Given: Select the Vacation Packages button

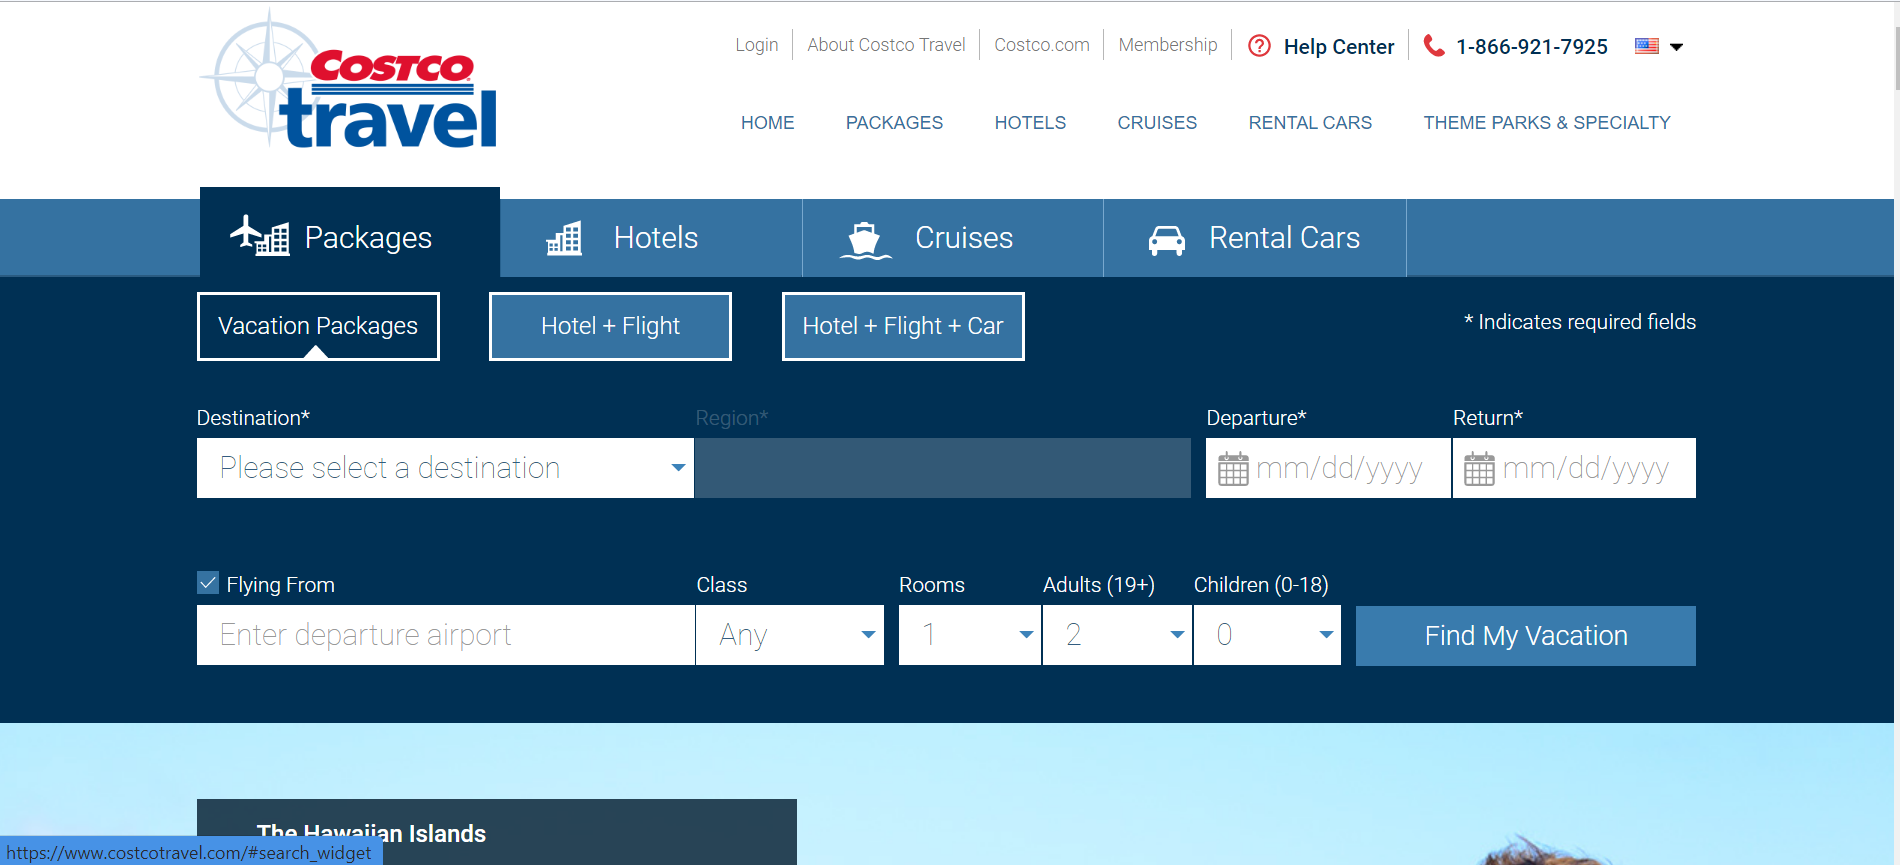Looking at the screenshot, I should point(318,326).
